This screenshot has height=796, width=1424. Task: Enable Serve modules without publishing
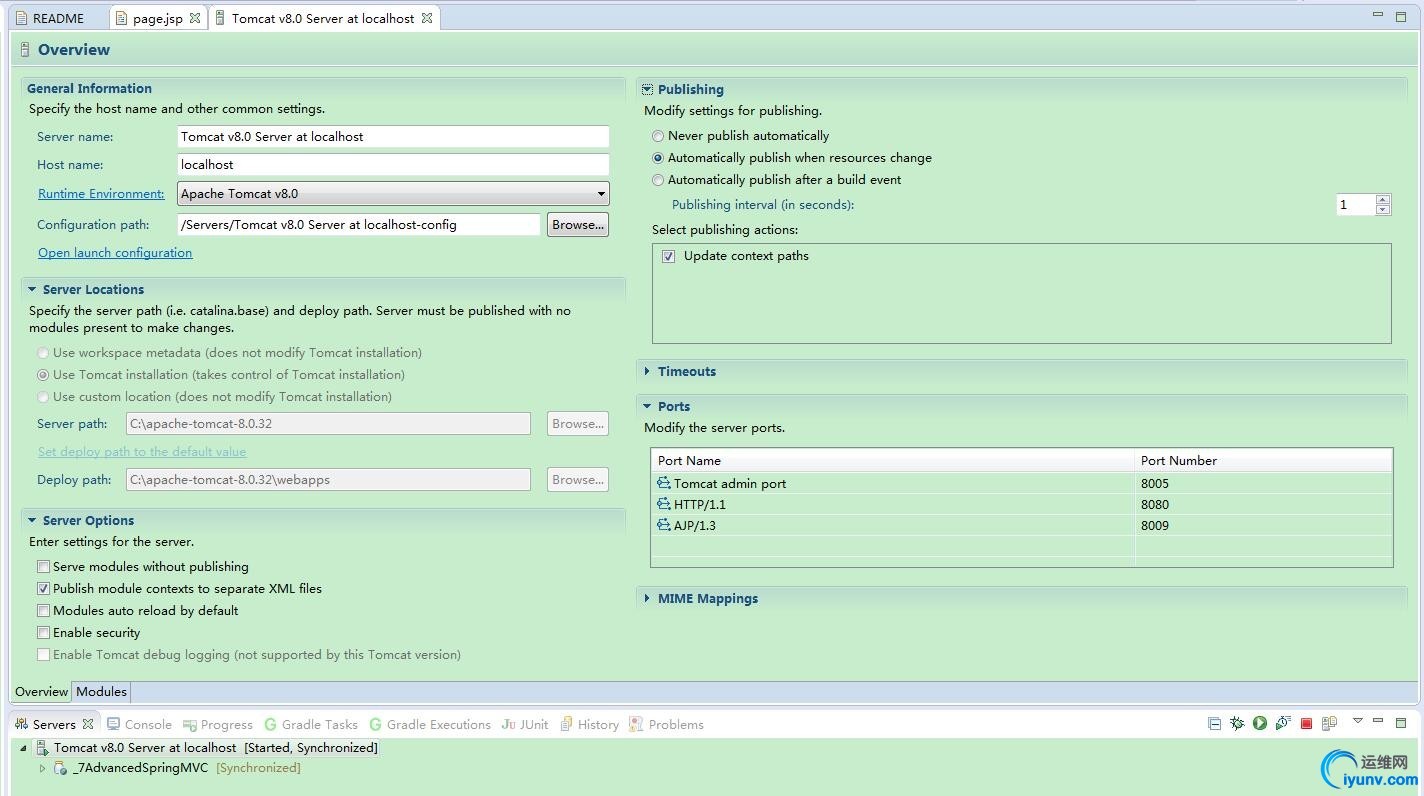pyautogui.click(x=43, y=567)
